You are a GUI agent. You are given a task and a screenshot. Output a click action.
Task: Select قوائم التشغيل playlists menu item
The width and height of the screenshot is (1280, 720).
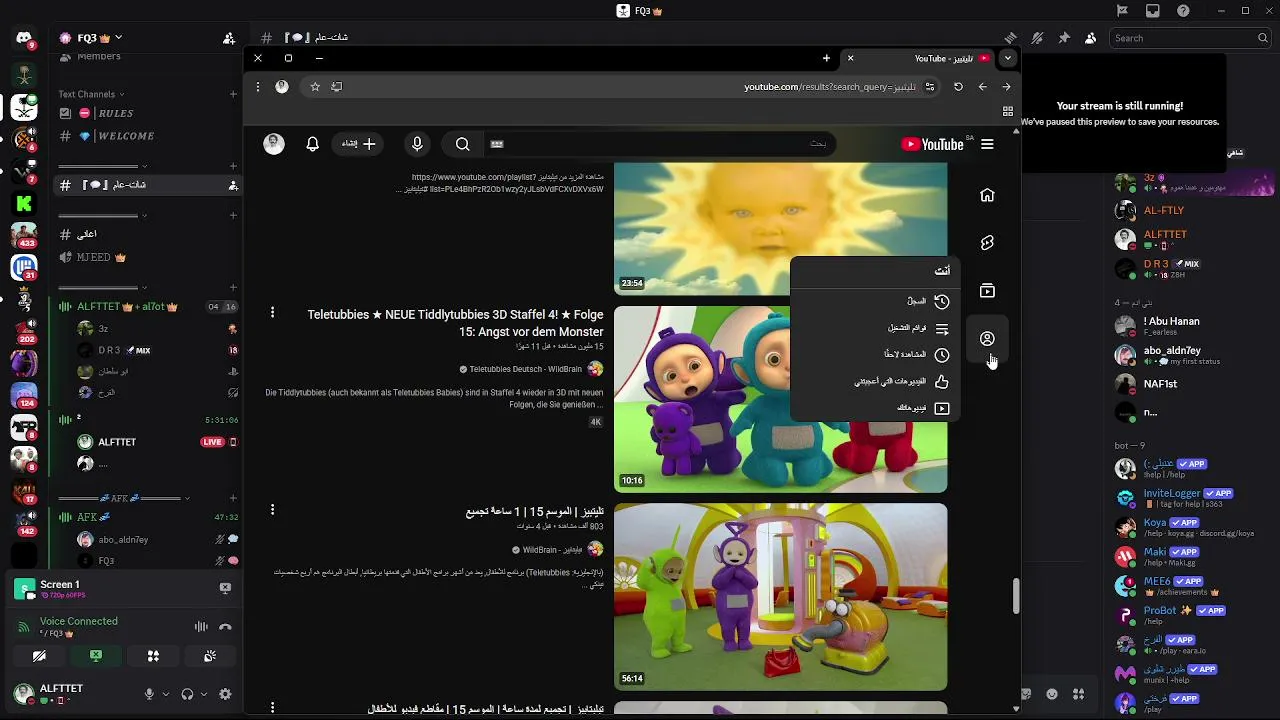875,328
